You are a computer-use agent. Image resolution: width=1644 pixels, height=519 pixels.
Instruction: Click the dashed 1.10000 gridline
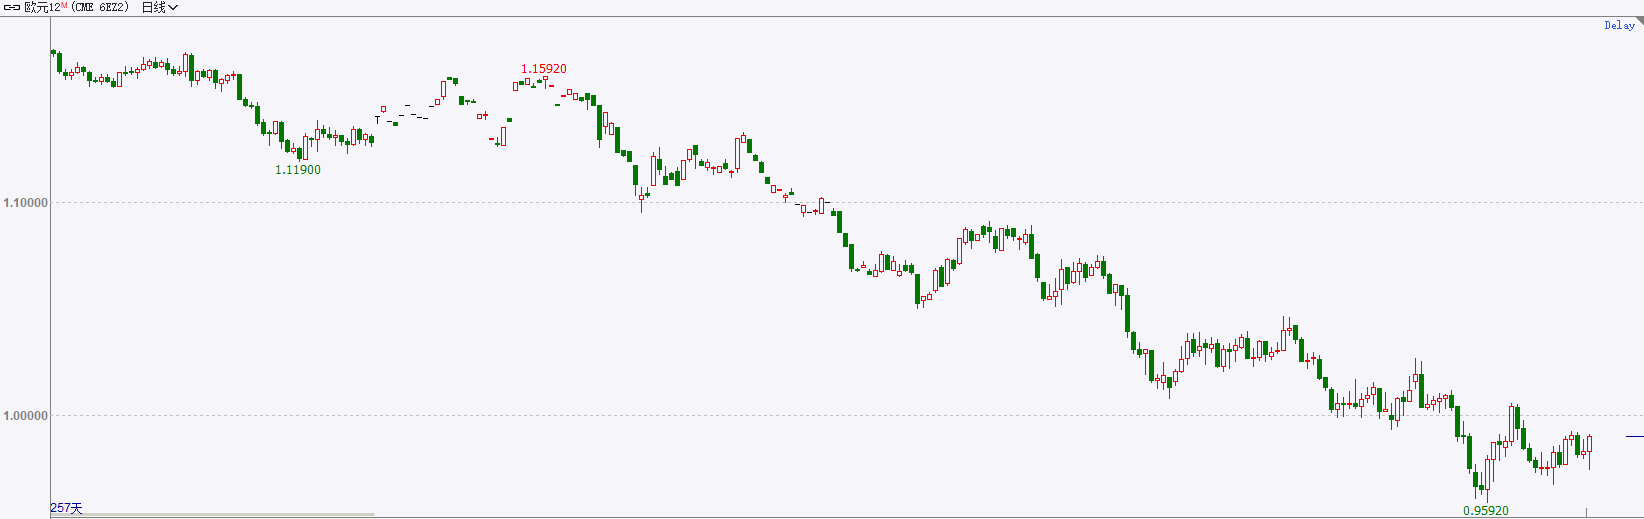point(846,202)
